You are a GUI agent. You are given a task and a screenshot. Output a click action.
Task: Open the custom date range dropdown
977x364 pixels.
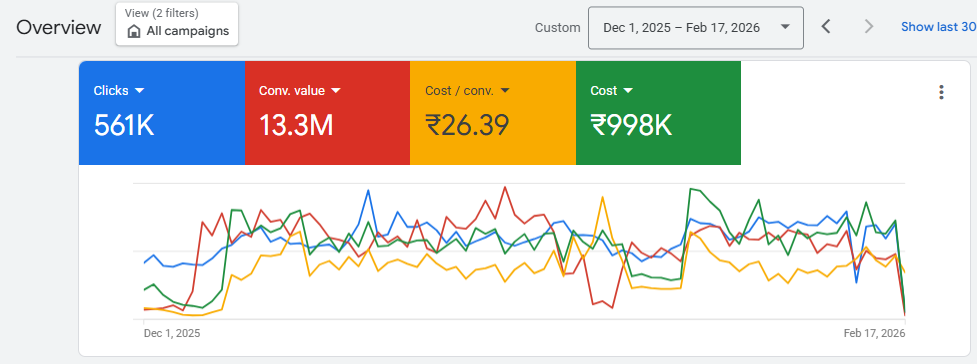coord(695,27)
